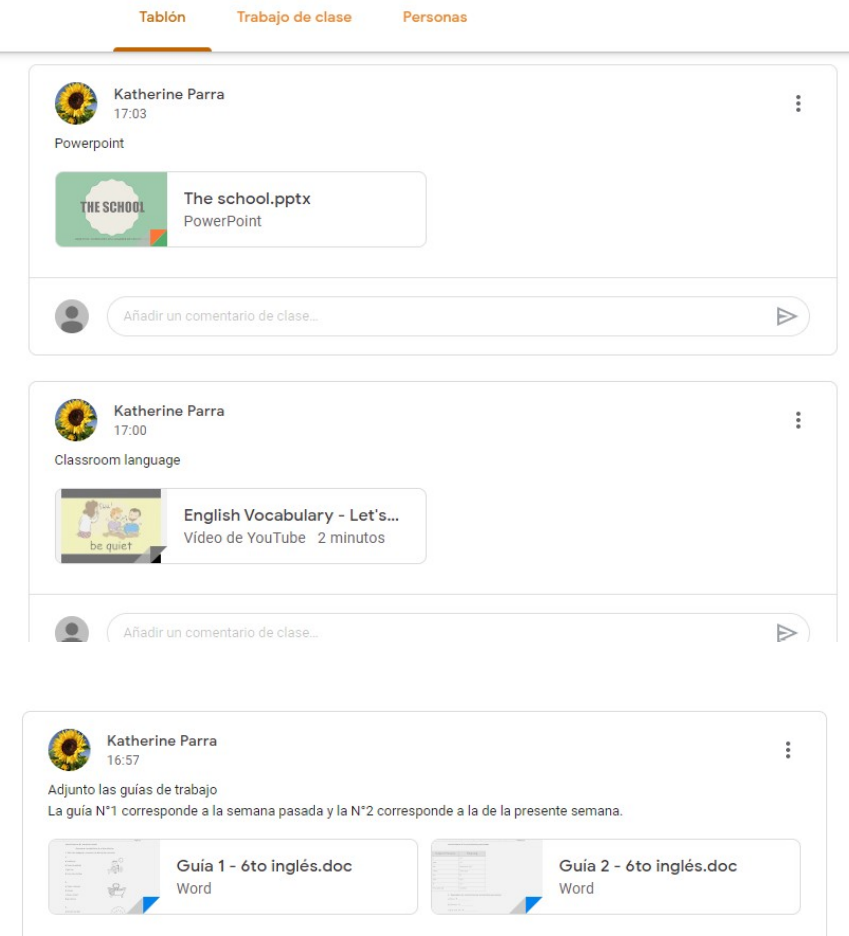Click the 'be quiet' video thumbnail
The height and width of the screenshot is (936, 849).
pyautogui.click(x=111, y=526)
